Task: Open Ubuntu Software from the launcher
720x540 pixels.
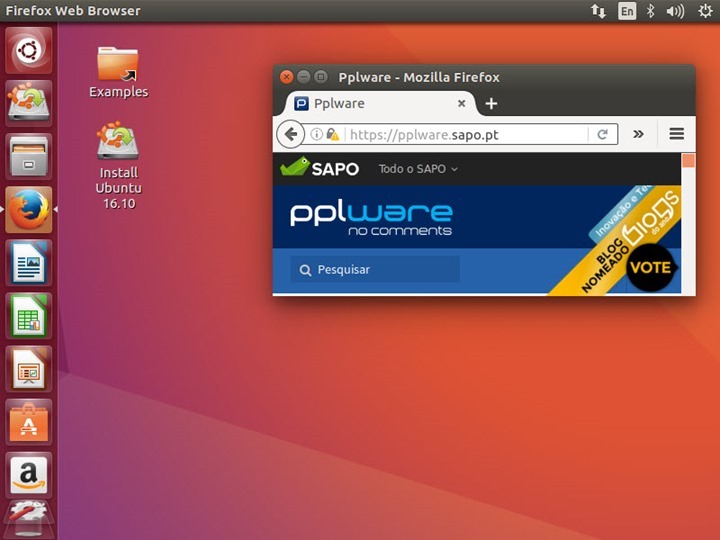Action: (29, 424)
